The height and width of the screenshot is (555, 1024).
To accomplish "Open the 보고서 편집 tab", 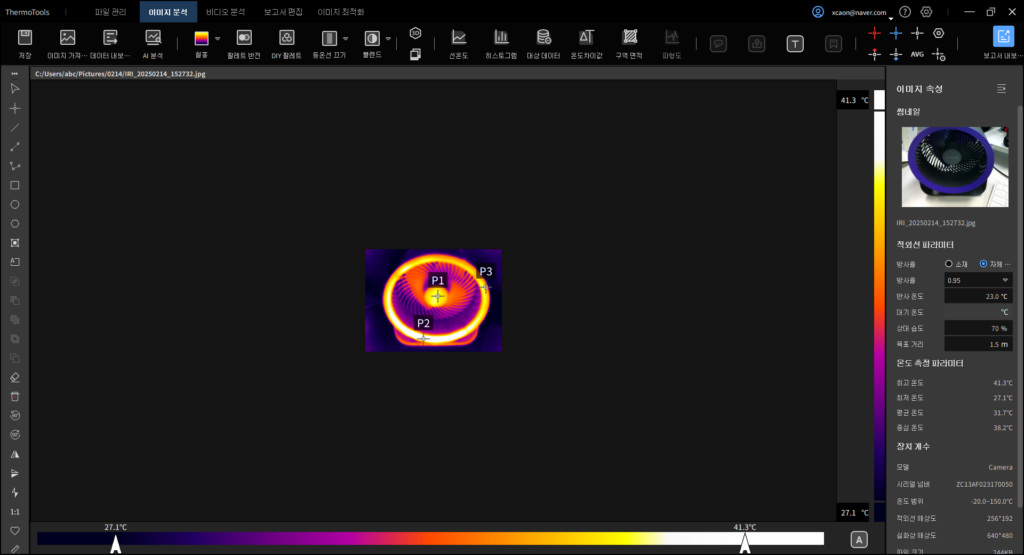I will [x=283, y=12].
